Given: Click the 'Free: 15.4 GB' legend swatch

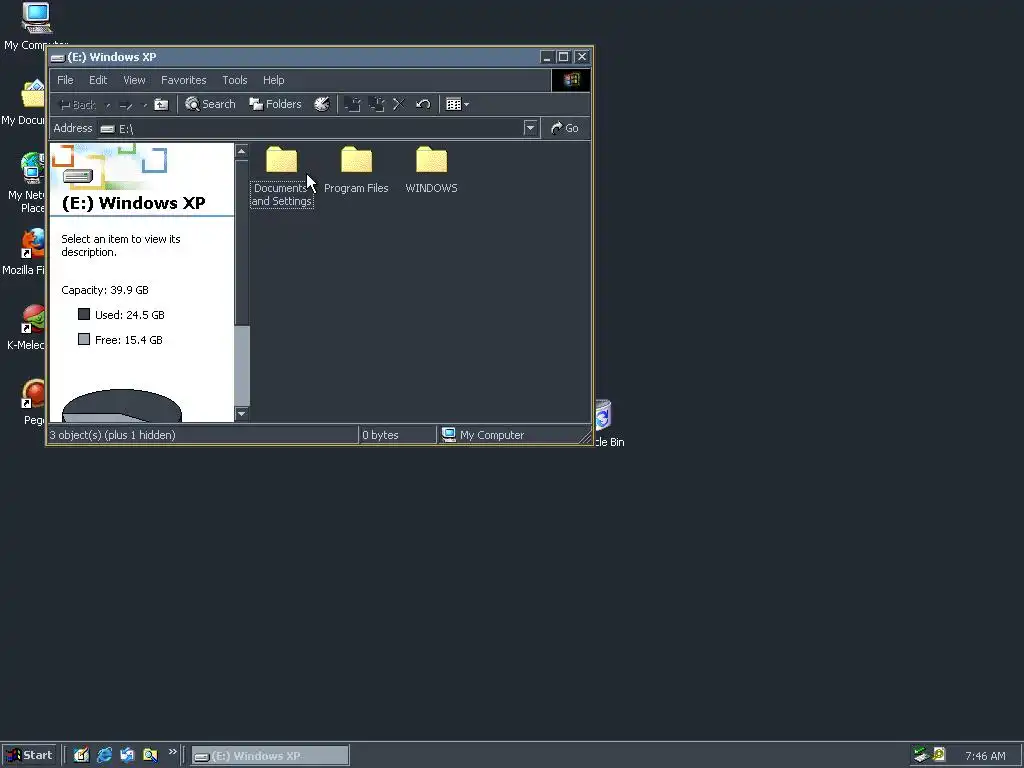Looking at the screenshot, I should [x=84, y=339].
